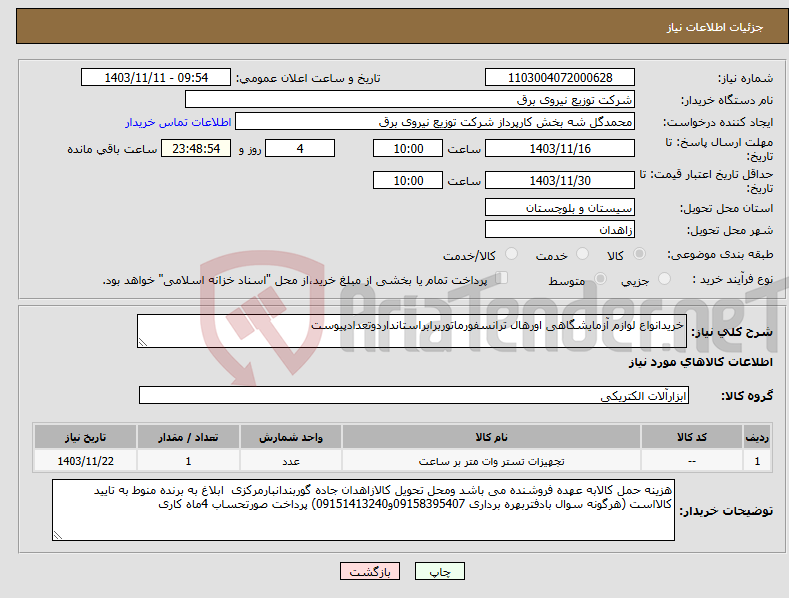Viewport: 789px width, 598px height.
Task: Click the item name cell تجهیزات تستر وات متر
Action: pyautogui.click(x=491, y=461)
